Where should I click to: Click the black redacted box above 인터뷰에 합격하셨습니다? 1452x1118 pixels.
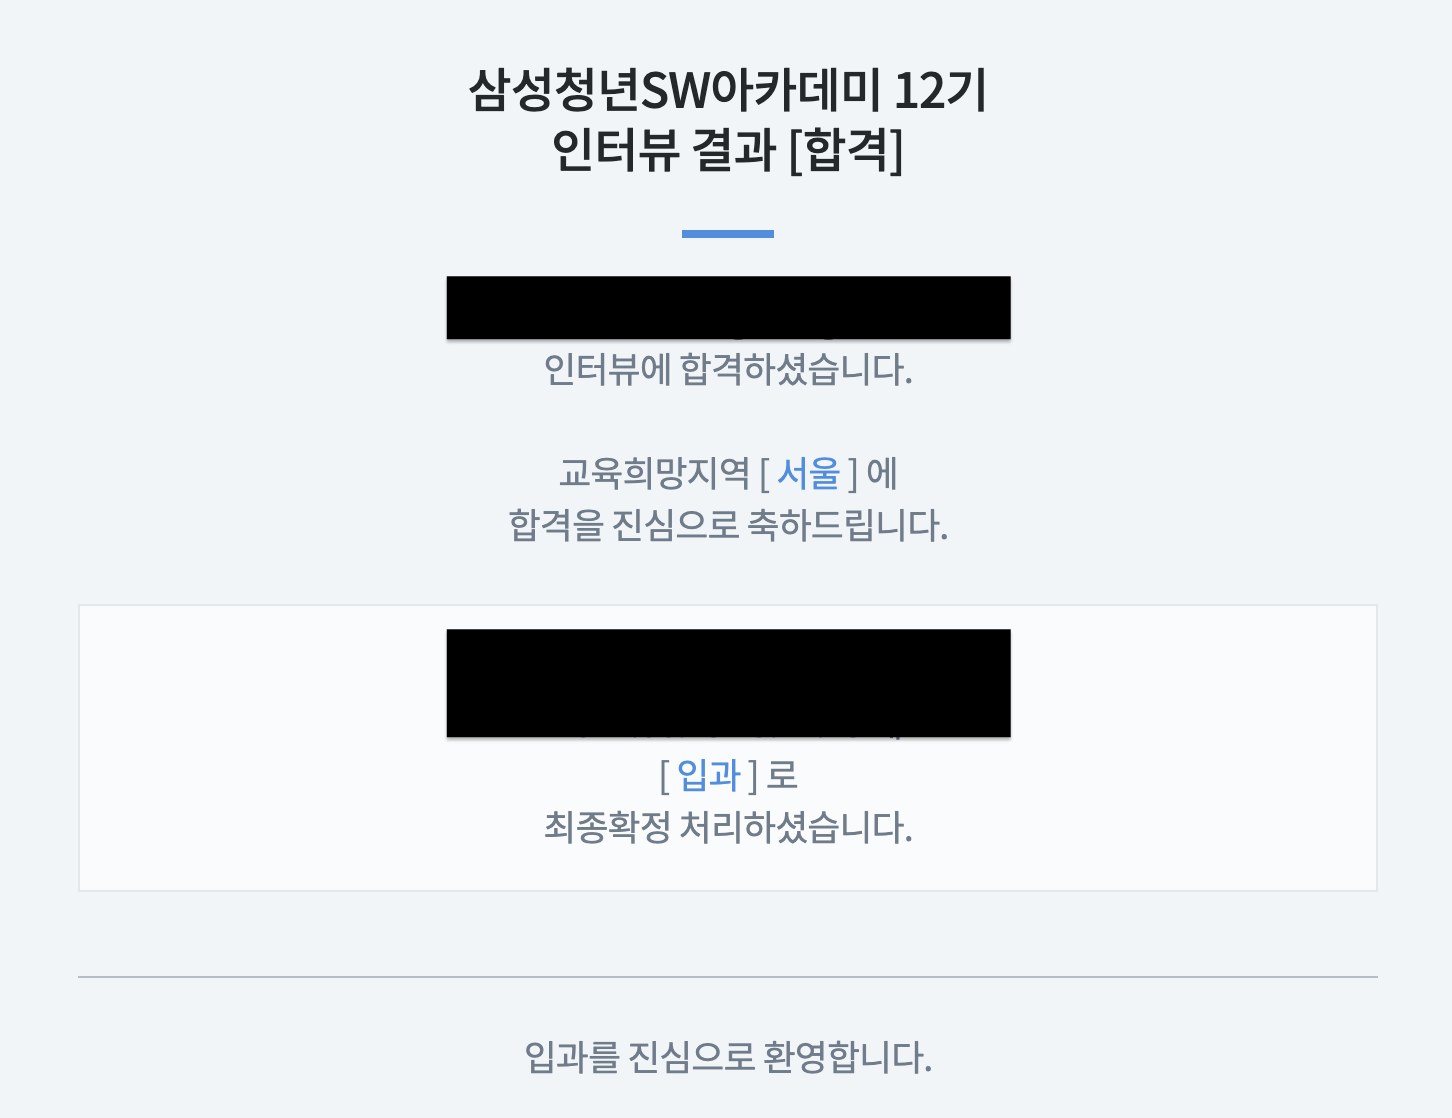(728, 307)
